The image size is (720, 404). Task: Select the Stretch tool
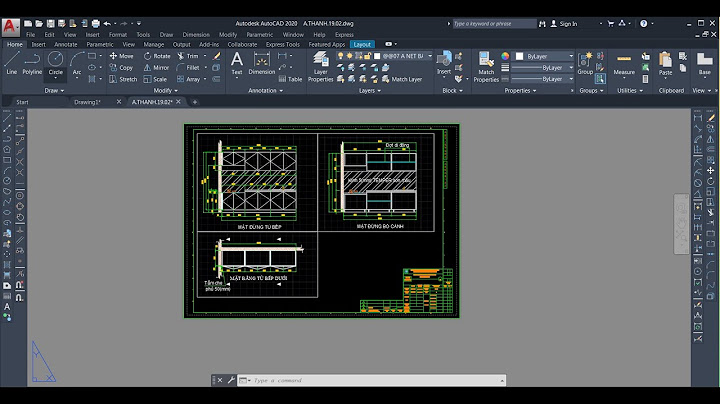click(x=123, y=79)
